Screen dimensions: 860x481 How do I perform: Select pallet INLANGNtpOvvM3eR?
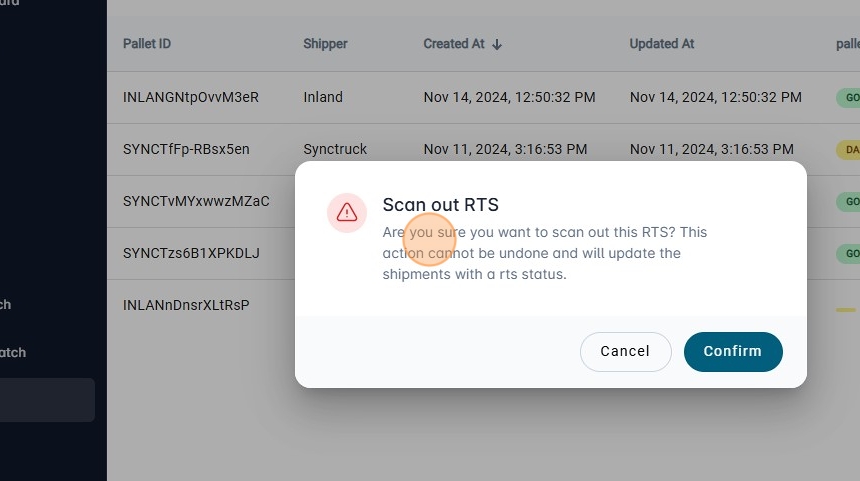click(190, 97)
